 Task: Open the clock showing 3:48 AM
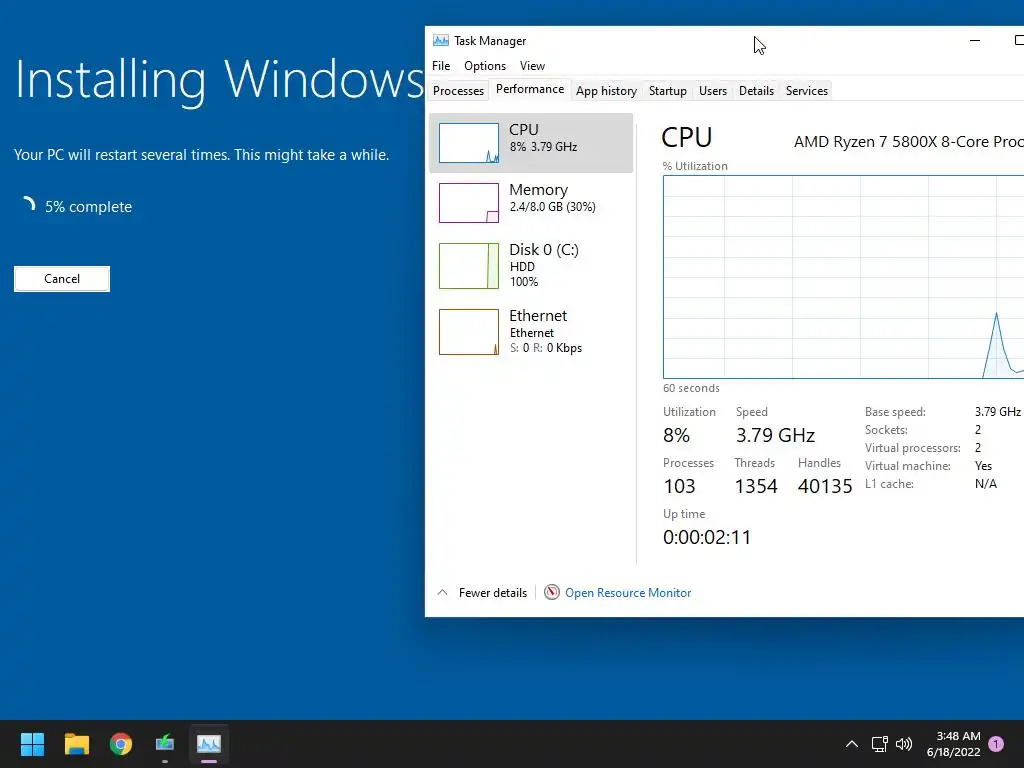tap(958, 736)
